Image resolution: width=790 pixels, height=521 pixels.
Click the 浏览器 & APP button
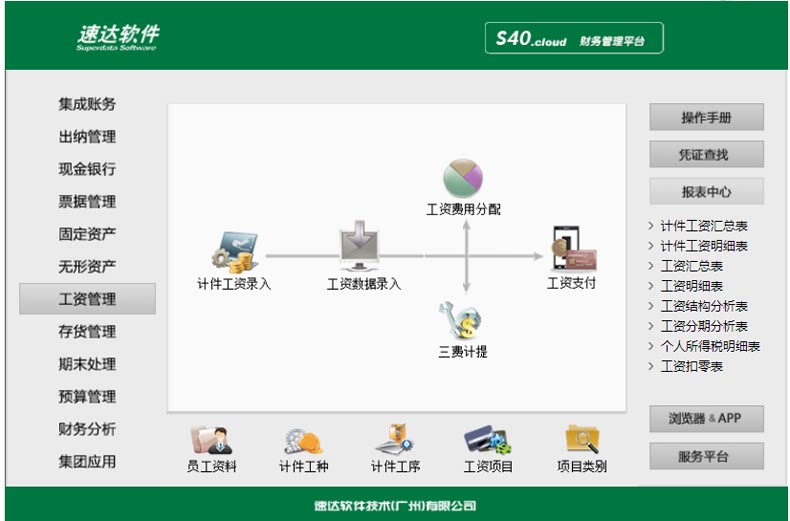tap(706, 419)
